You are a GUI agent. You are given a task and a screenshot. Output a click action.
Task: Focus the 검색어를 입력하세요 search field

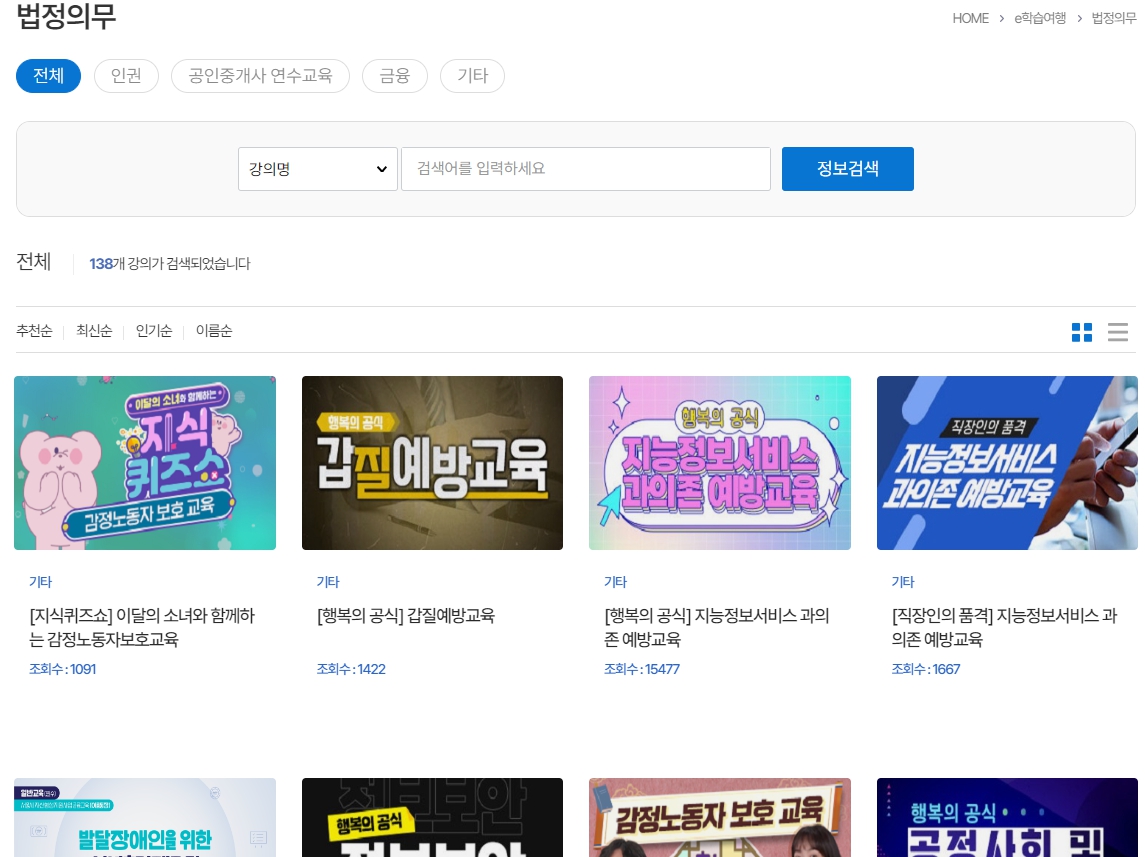[x=586, y=169]
